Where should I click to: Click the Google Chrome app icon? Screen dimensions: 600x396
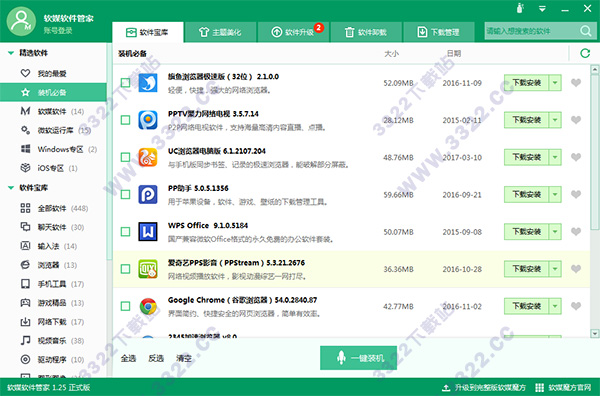[148, 306]
